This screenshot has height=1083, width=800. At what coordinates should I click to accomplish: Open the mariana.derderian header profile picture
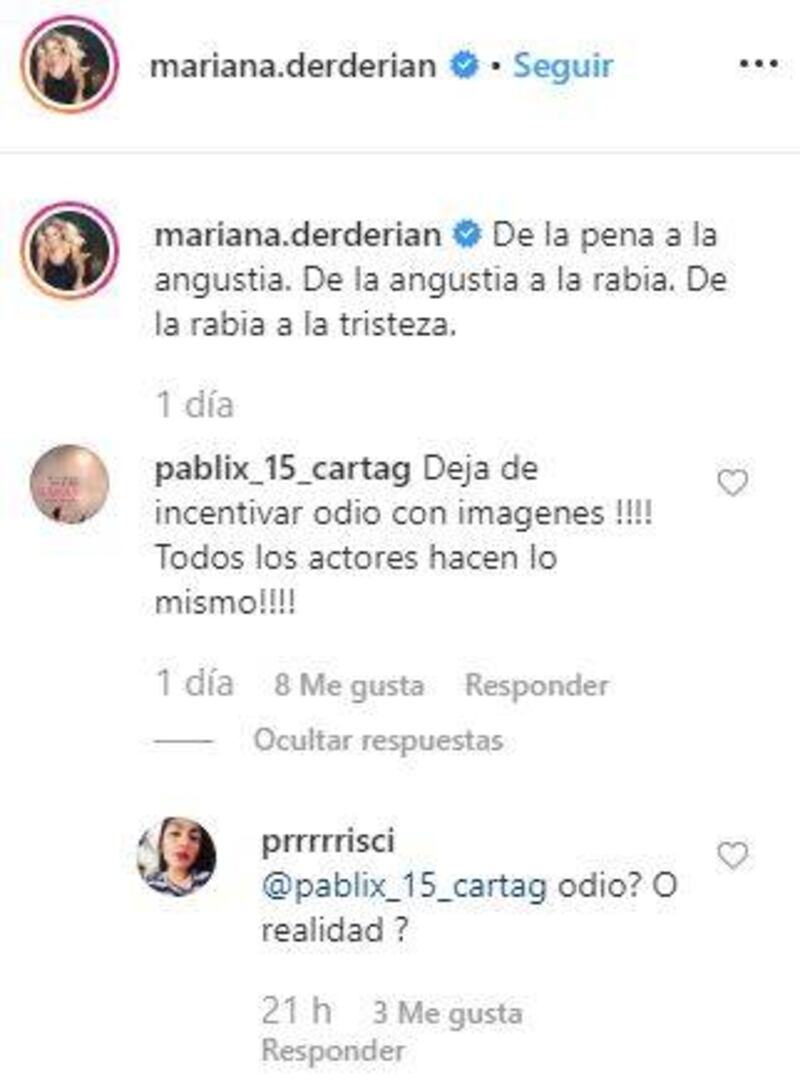click(69, 64)
